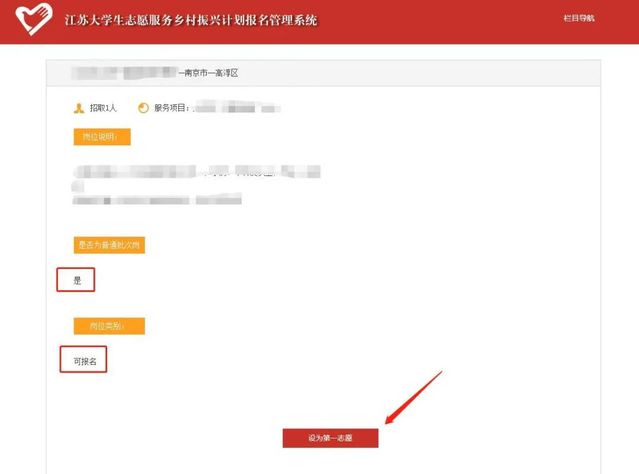Click the orange circle icon before 服务项目

pyautogui.click(x=143, y=107)
